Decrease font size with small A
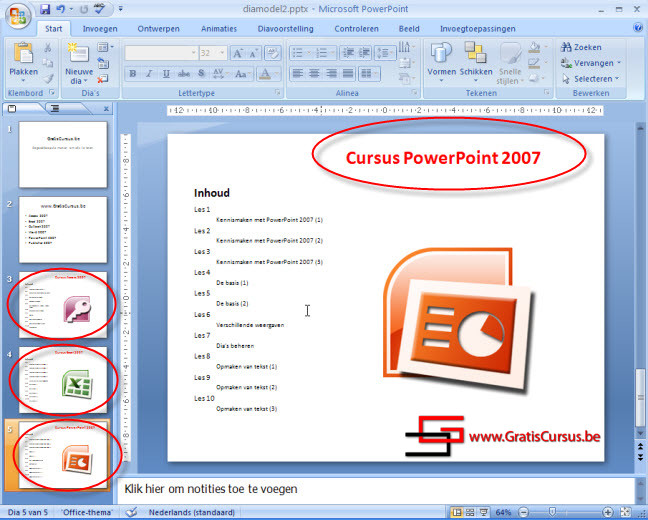The width and height of the screenshot is (648, 520). point(253,53)
